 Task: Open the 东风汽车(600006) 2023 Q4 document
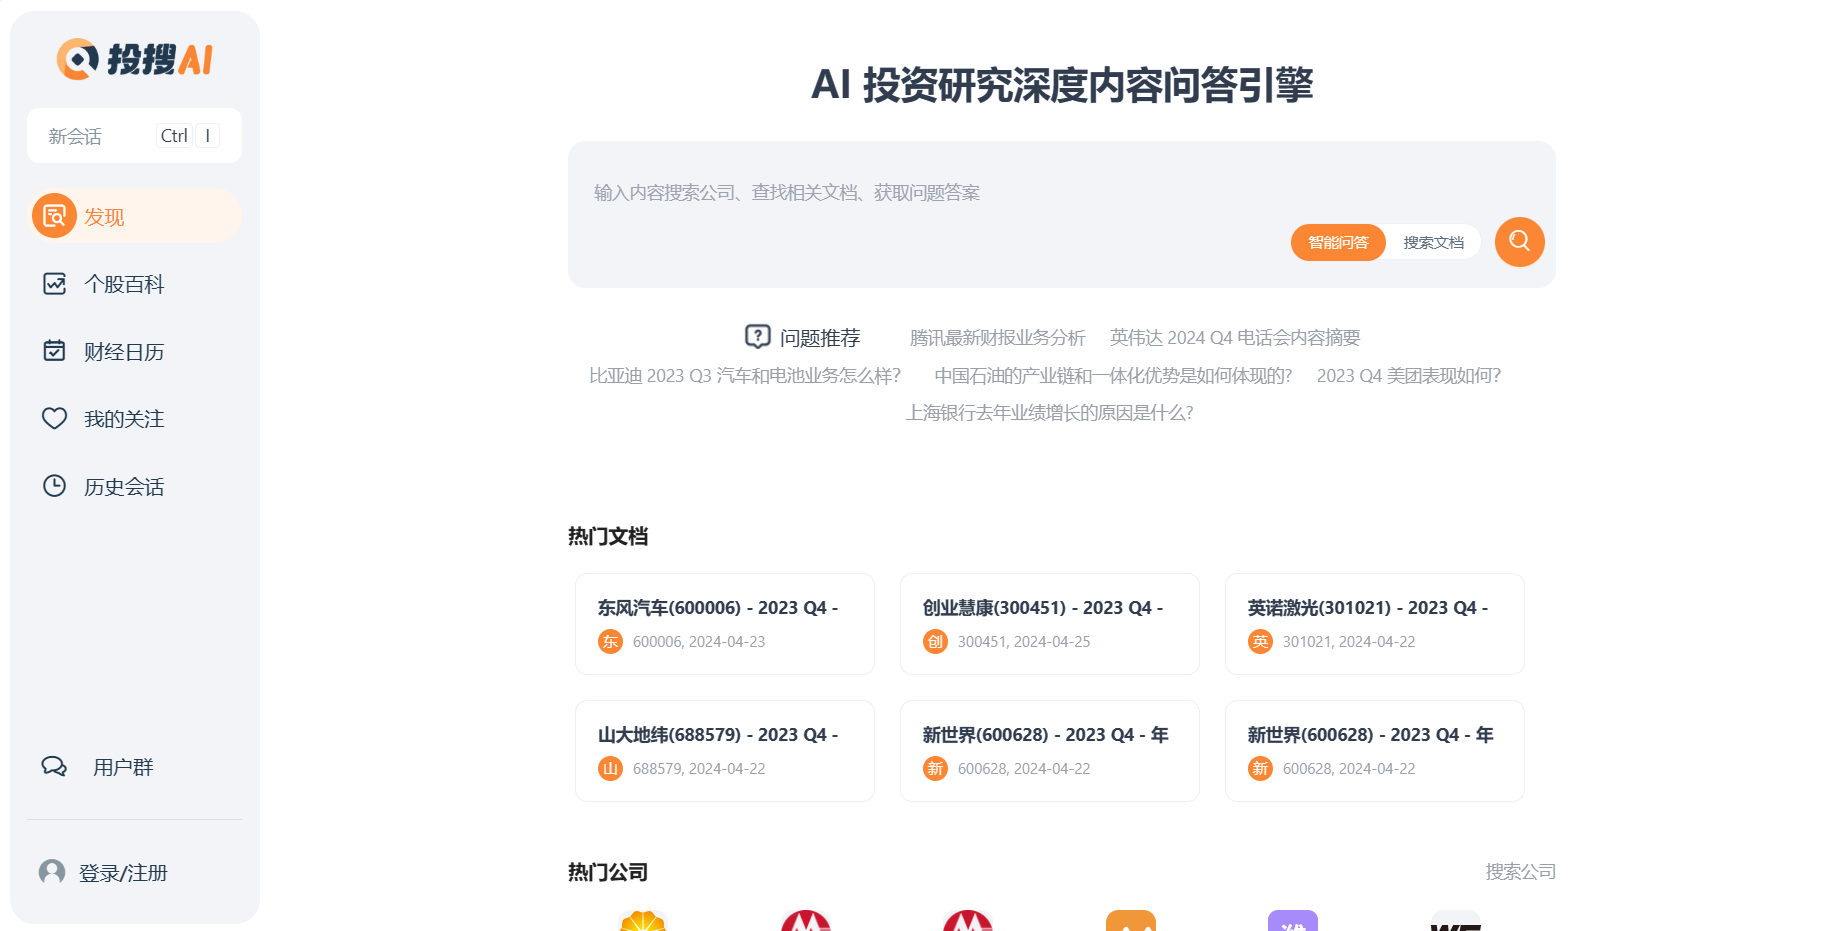[x=724, y=624]
